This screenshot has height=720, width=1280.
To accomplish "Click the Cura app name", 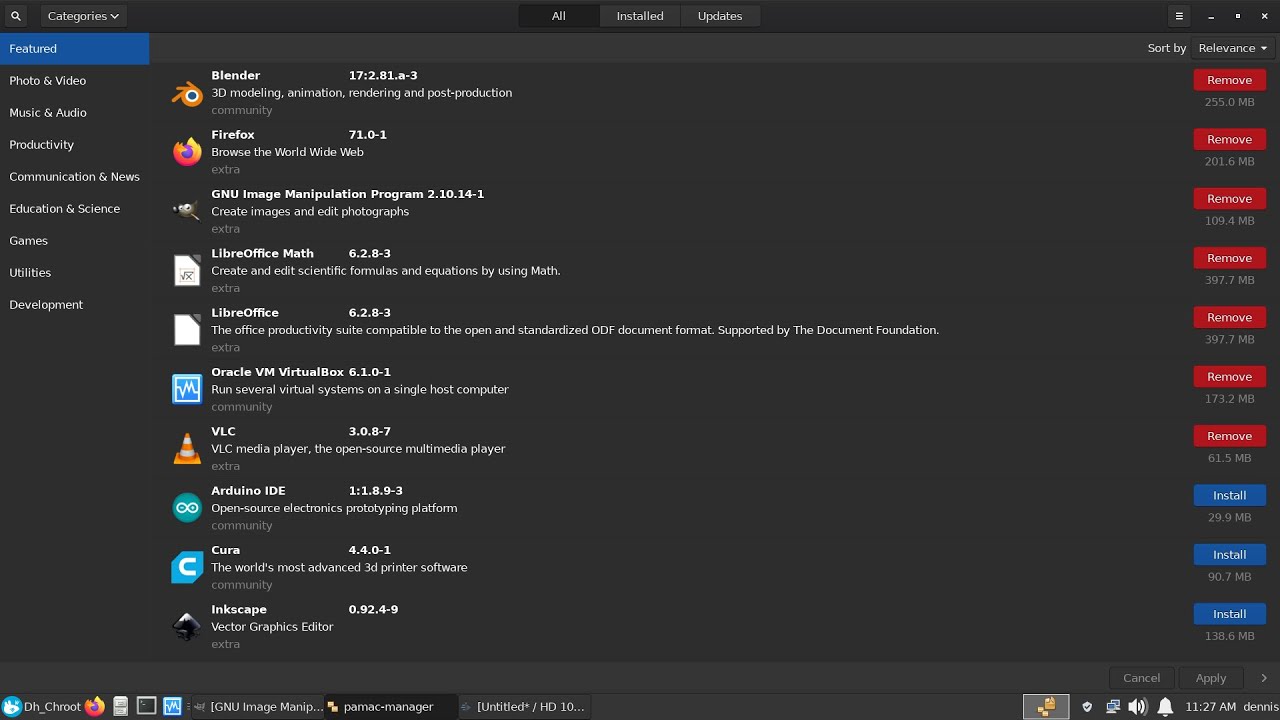I will point(226,550).
